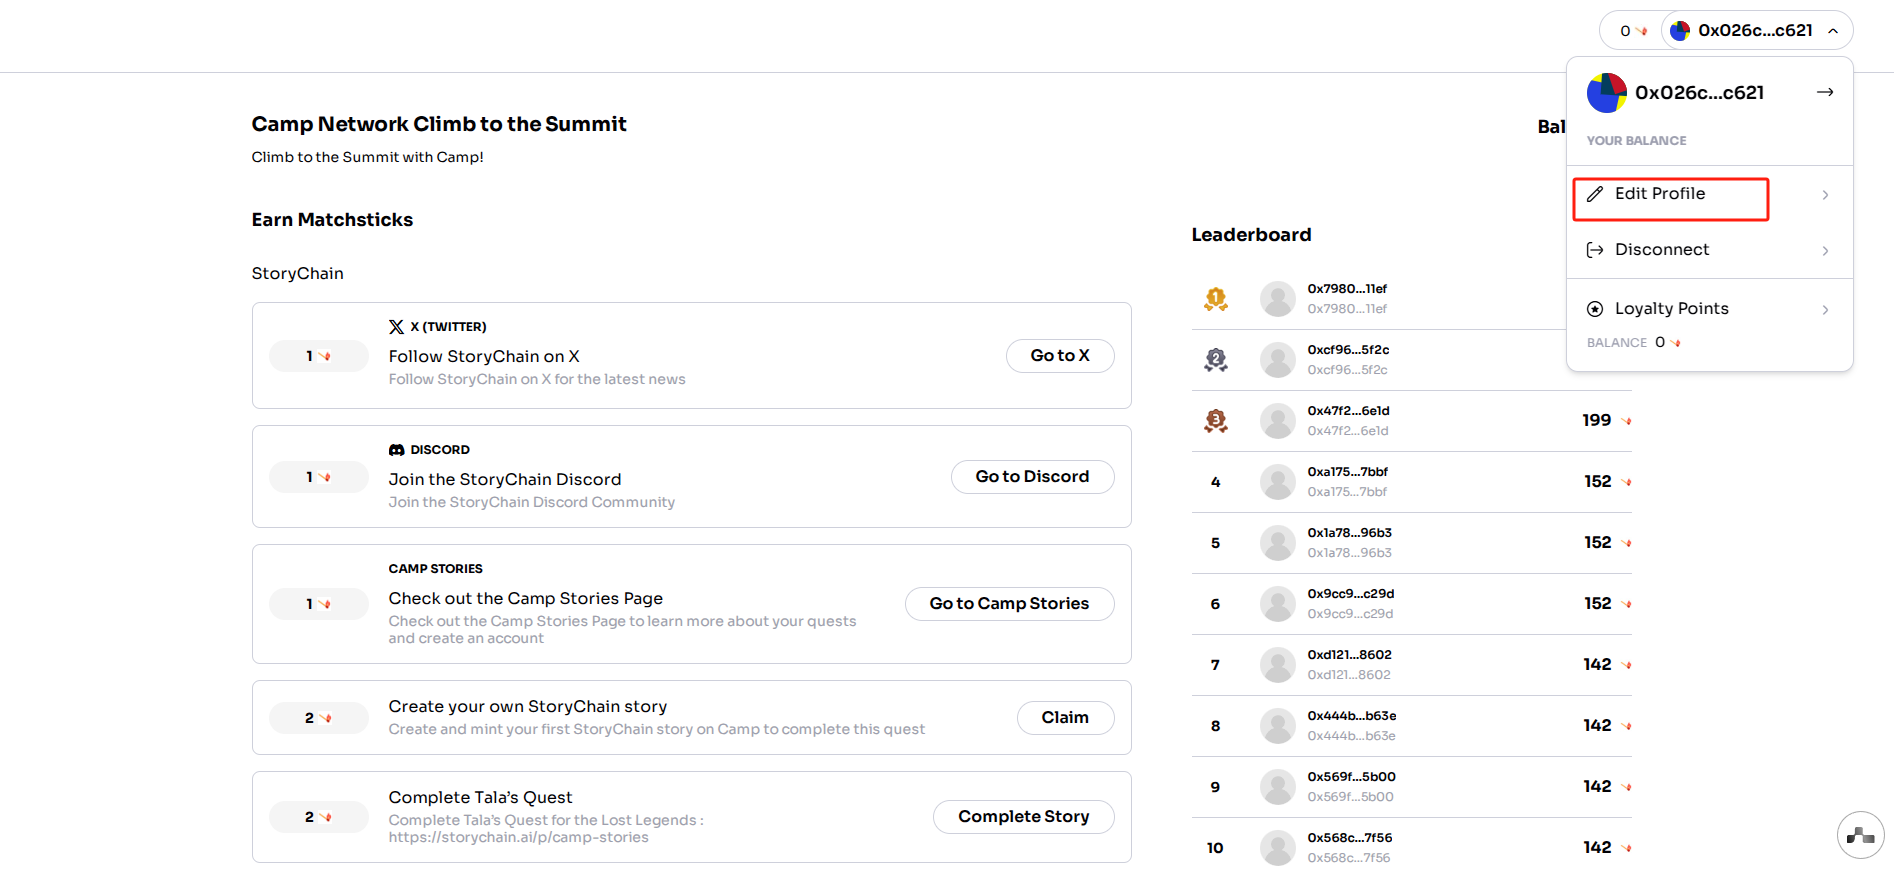Expand the chevron beside Loyalty Points
Viewport: 1900px width, 873px height.
(1825, 310)
